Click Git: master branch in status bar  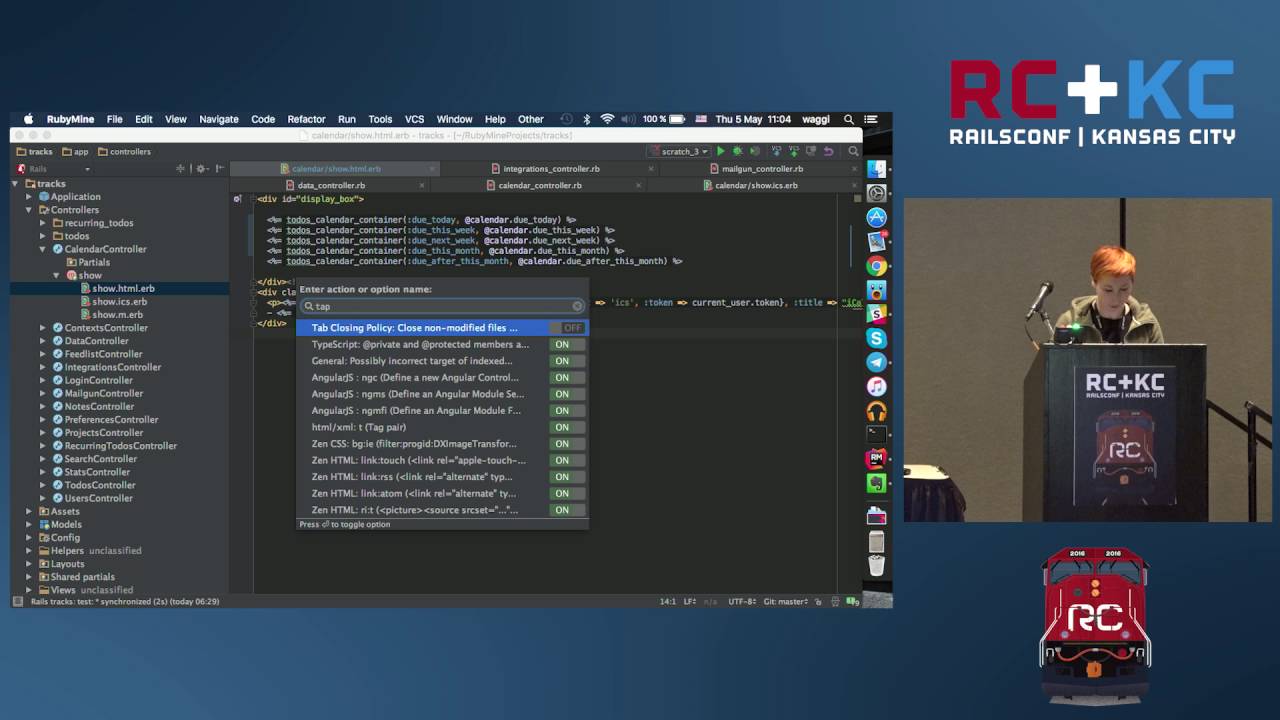tap(786, 601)
